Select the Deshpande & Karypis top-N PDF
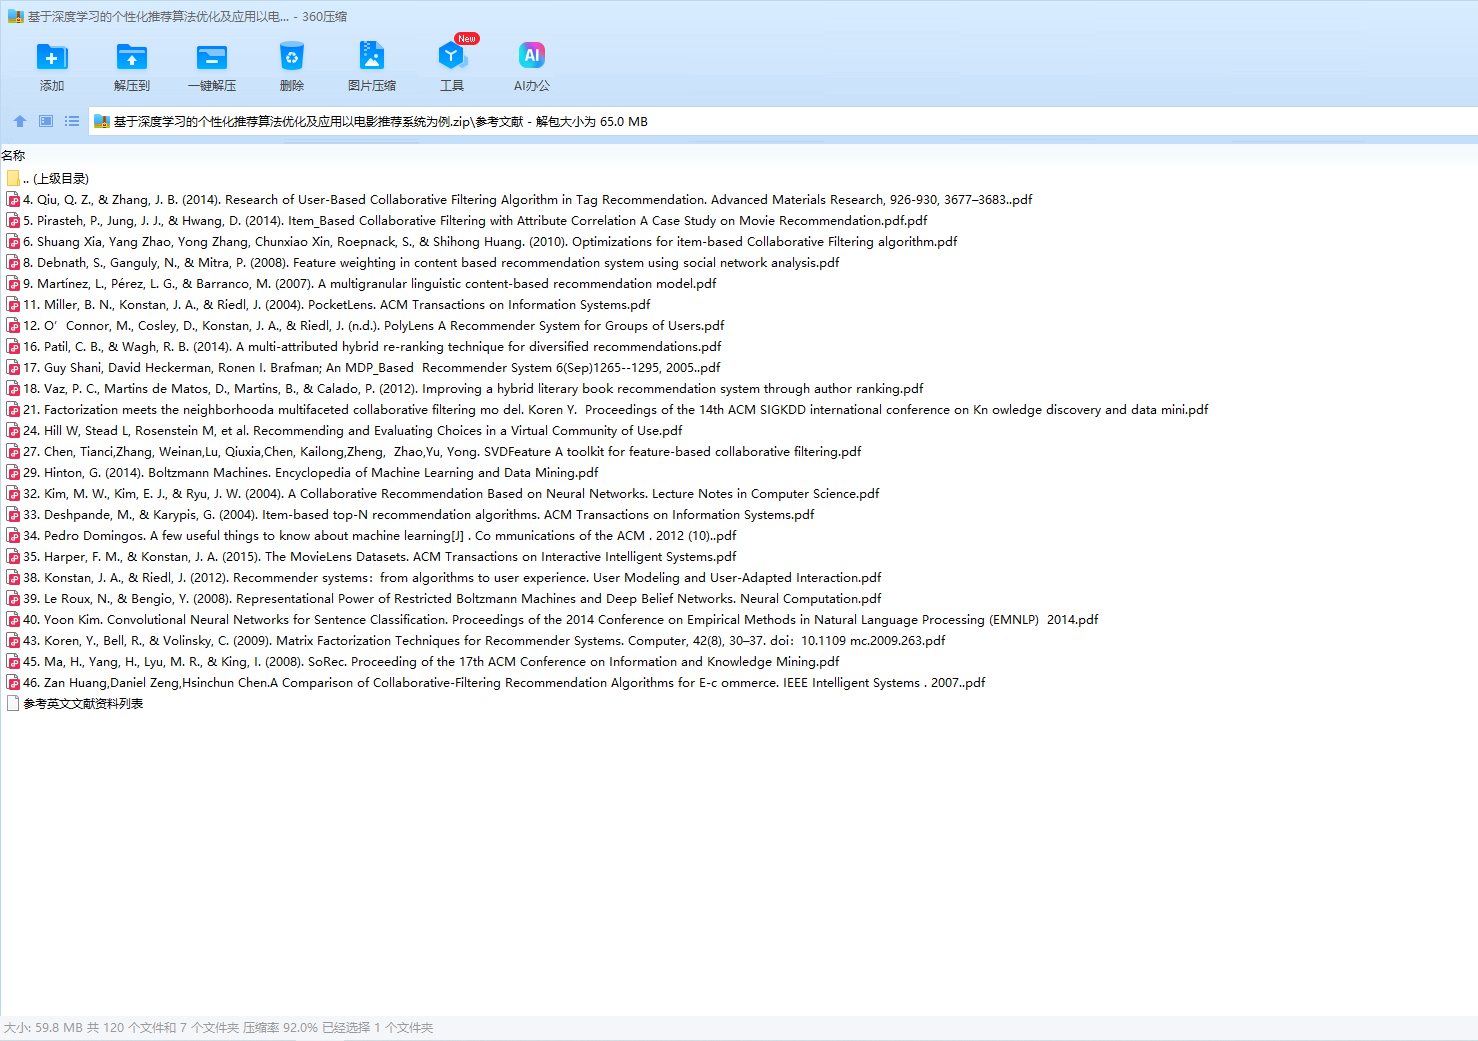This screenshot has width=1478, height=1041. pyautogui.click(x=419, y=515)
